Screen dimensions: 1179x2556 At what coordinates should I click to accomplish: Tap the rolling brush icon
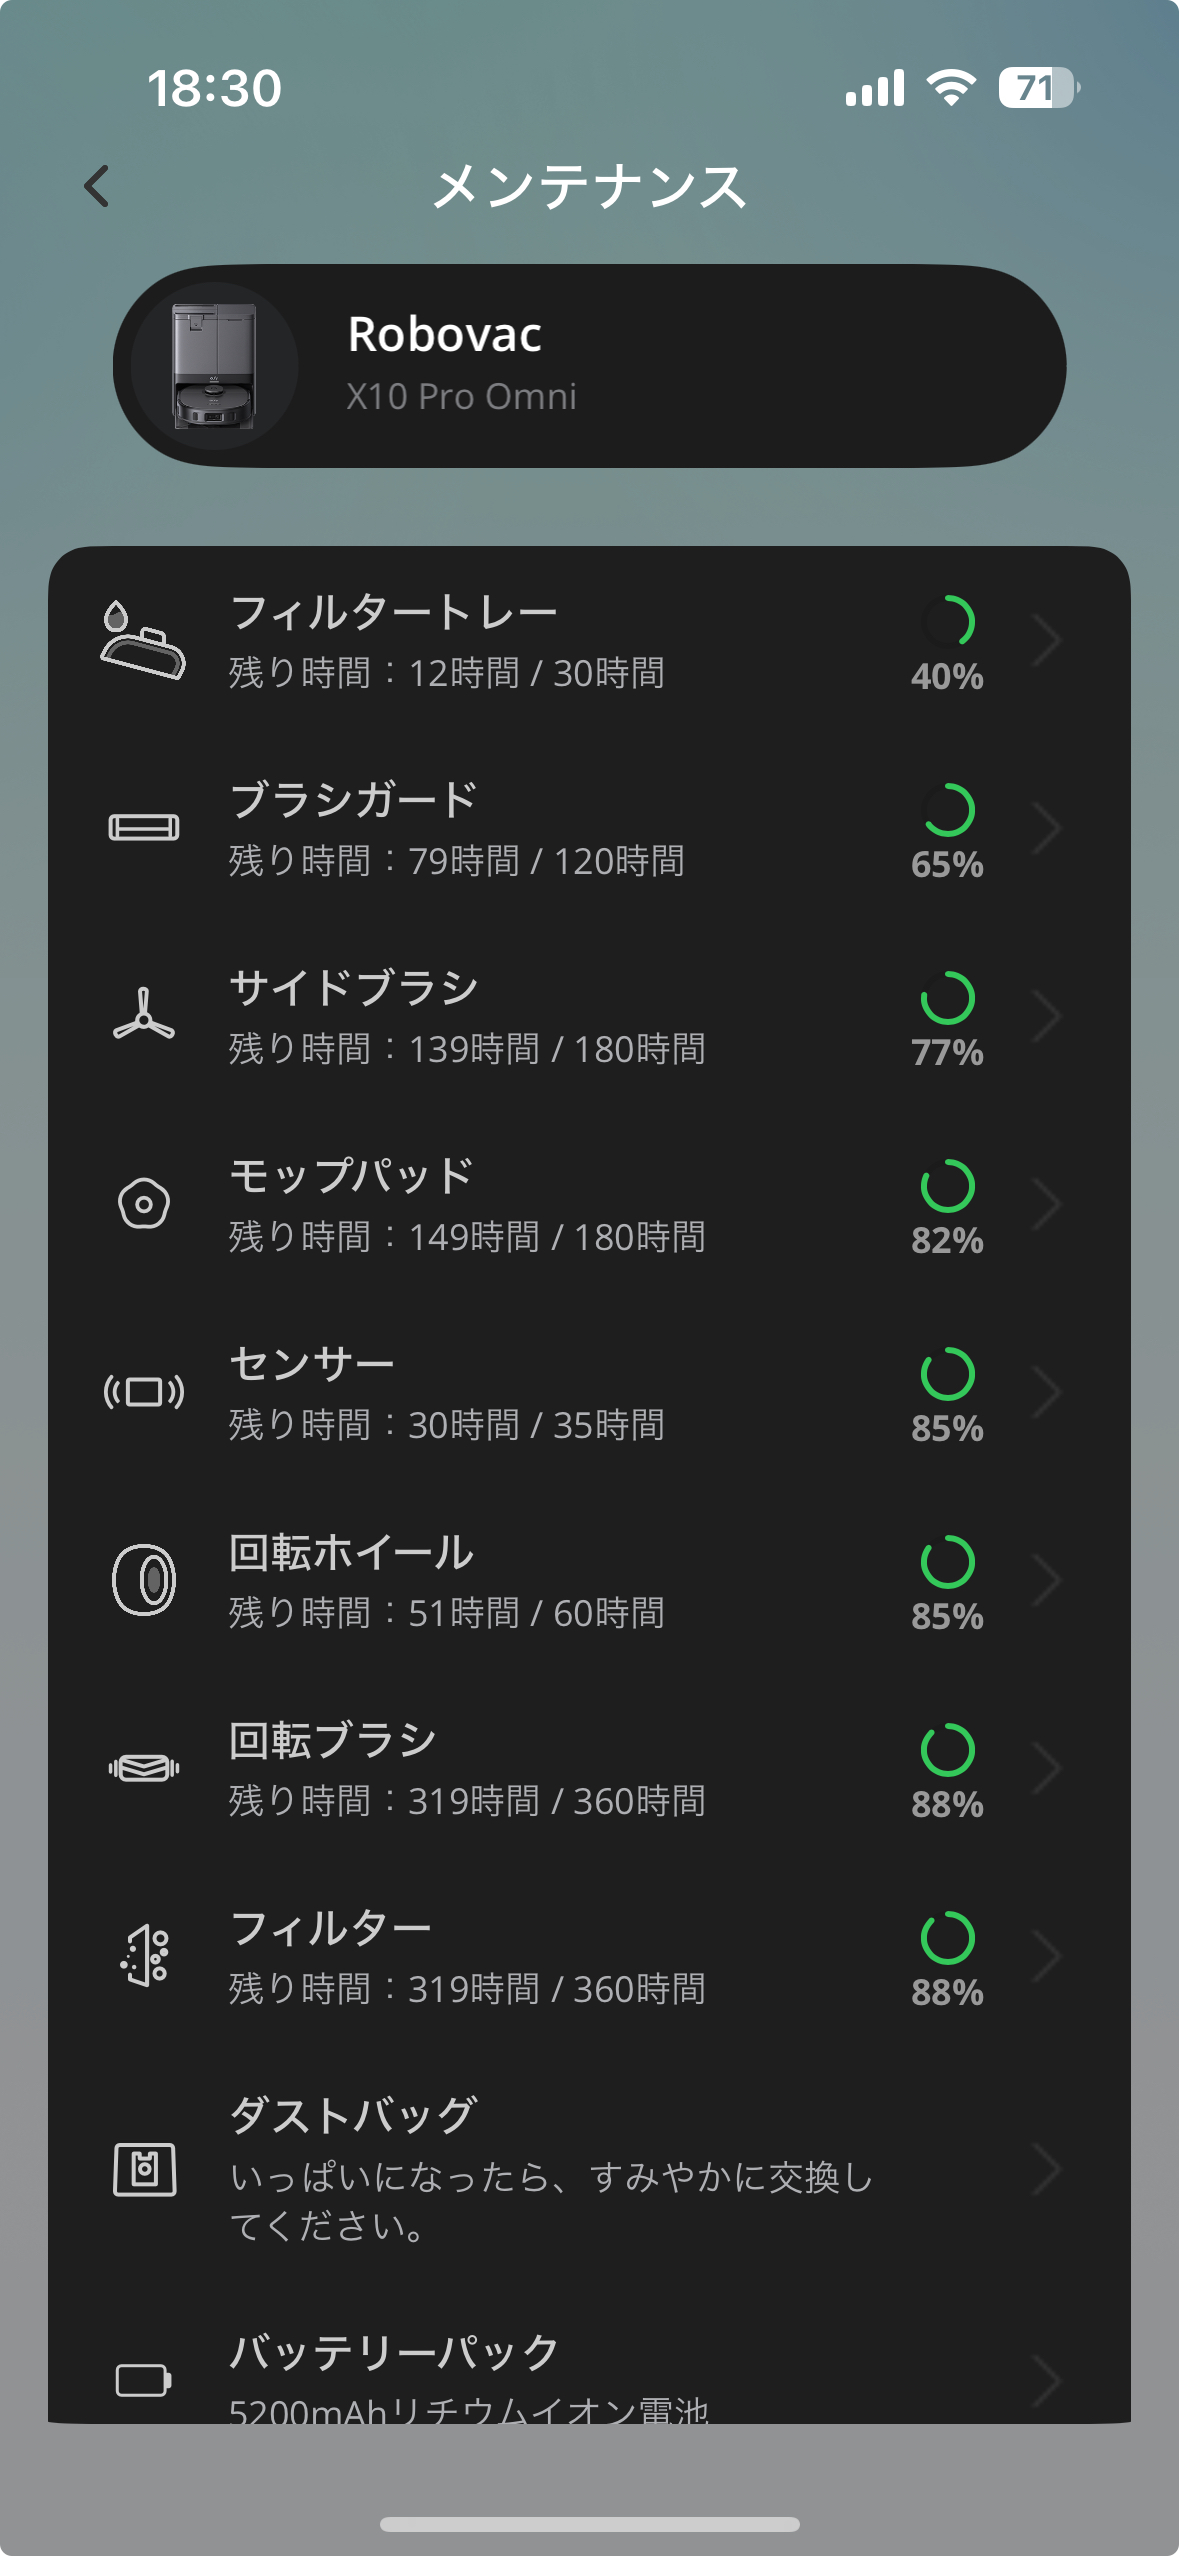[x=143, y=1768]
